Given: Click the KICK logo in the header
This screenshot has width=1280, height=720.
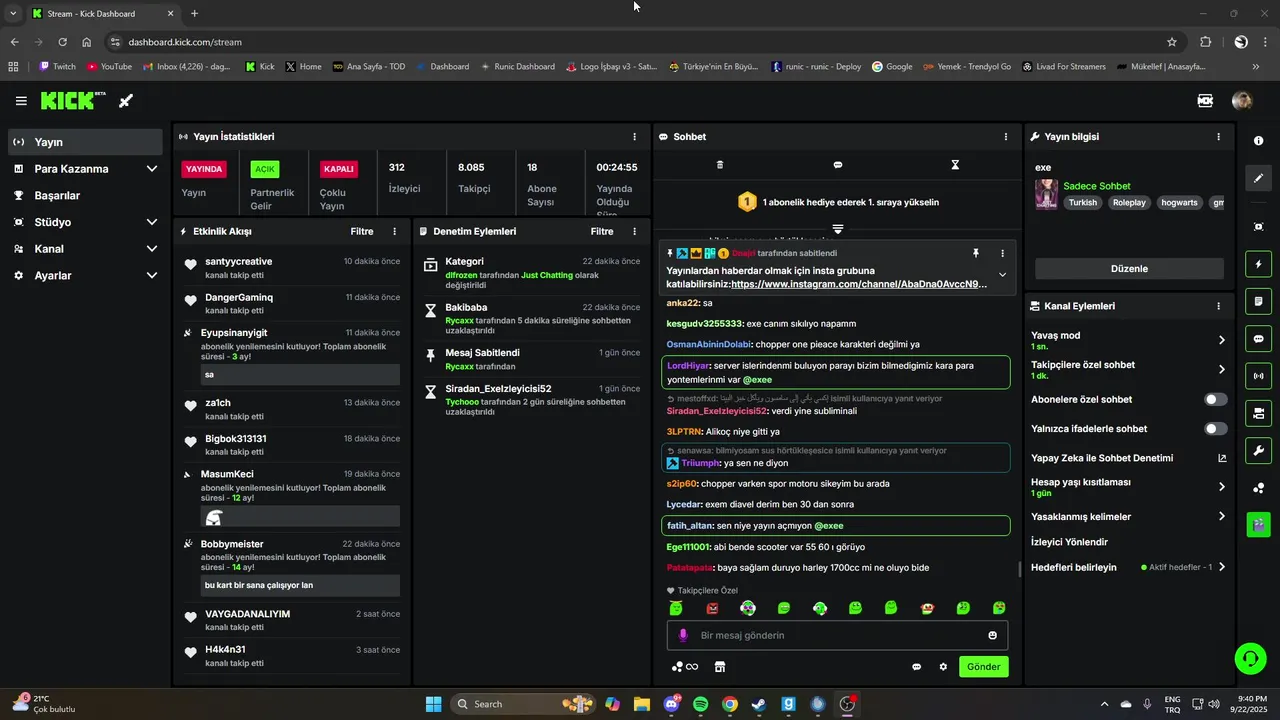Looking at the screenshot, I should coord(73,101).
